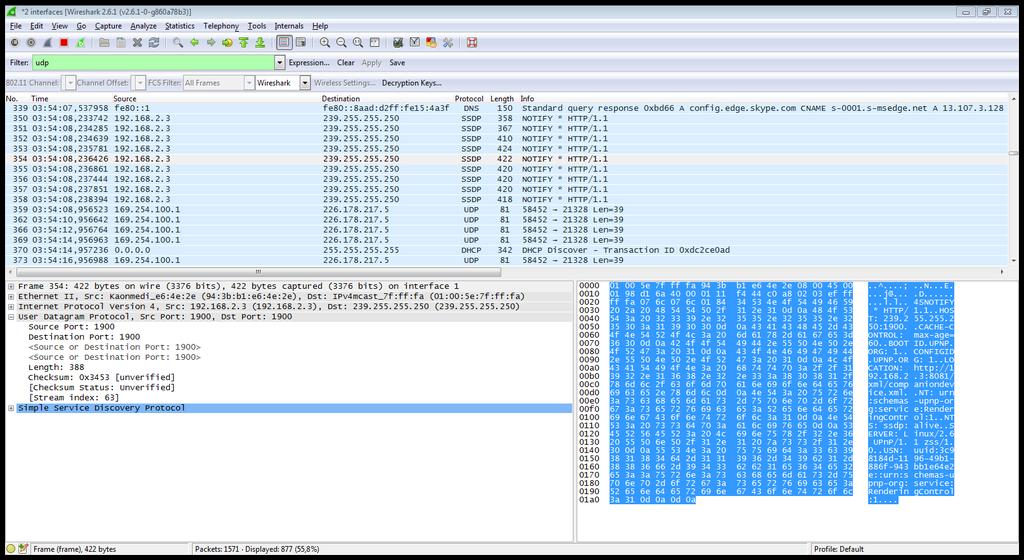
Task: Select packet 359 UDP row
Action: [x=506, y=210]
